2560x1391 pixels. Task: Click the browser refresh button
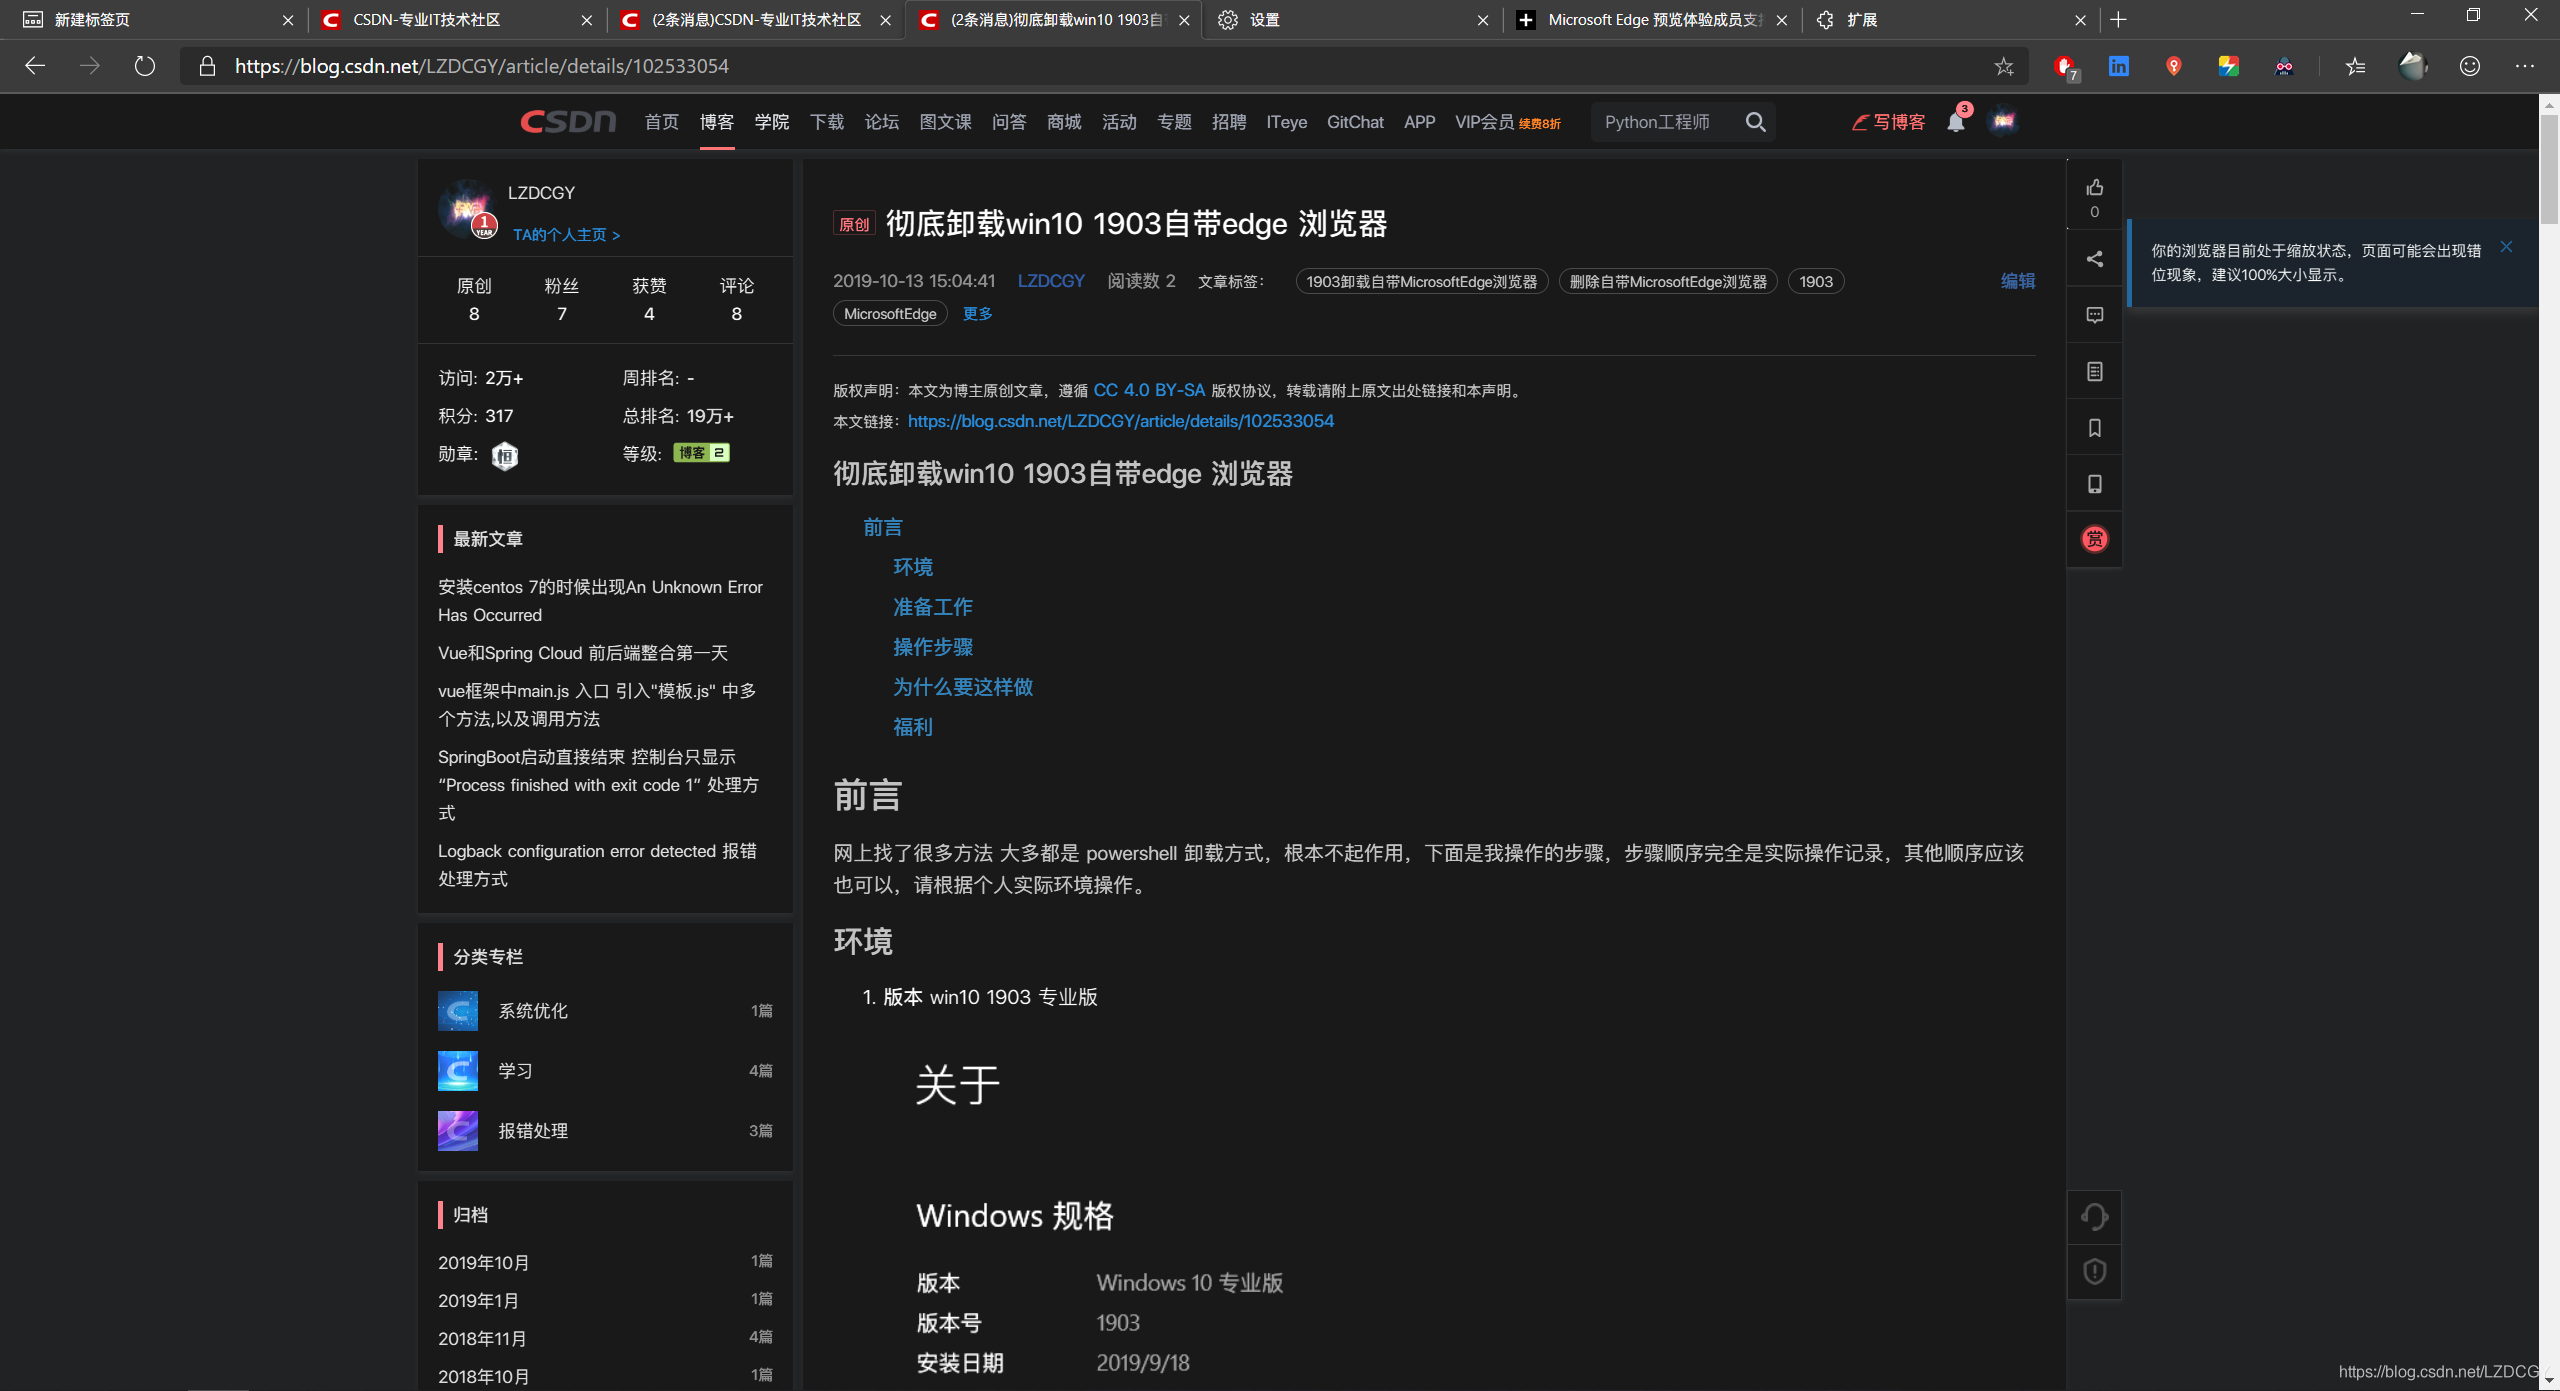pyautogui.click(x=145, y=66)
